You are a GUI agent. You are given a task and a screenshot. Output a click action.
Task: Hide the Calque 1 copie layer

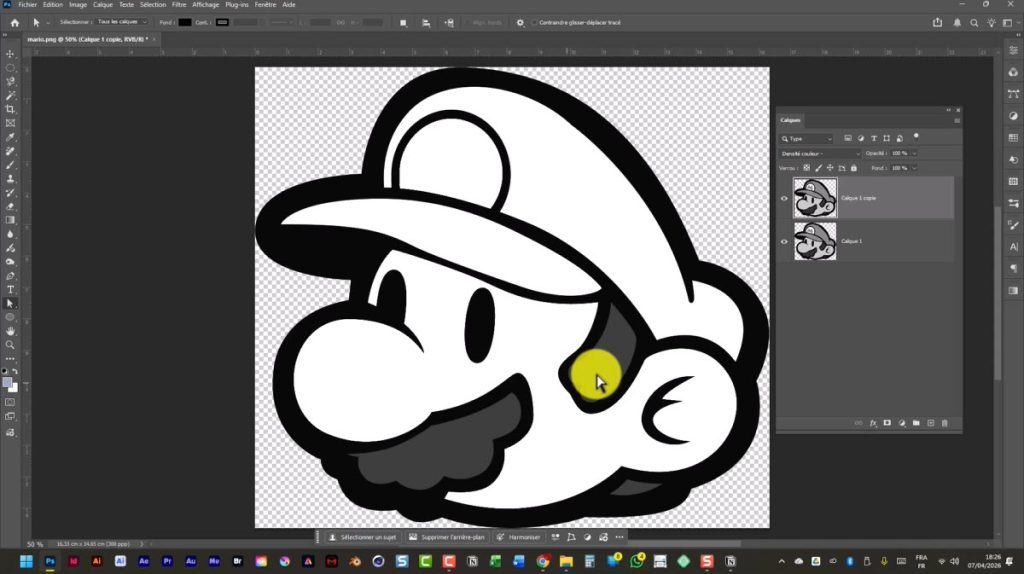coord(784,198)
